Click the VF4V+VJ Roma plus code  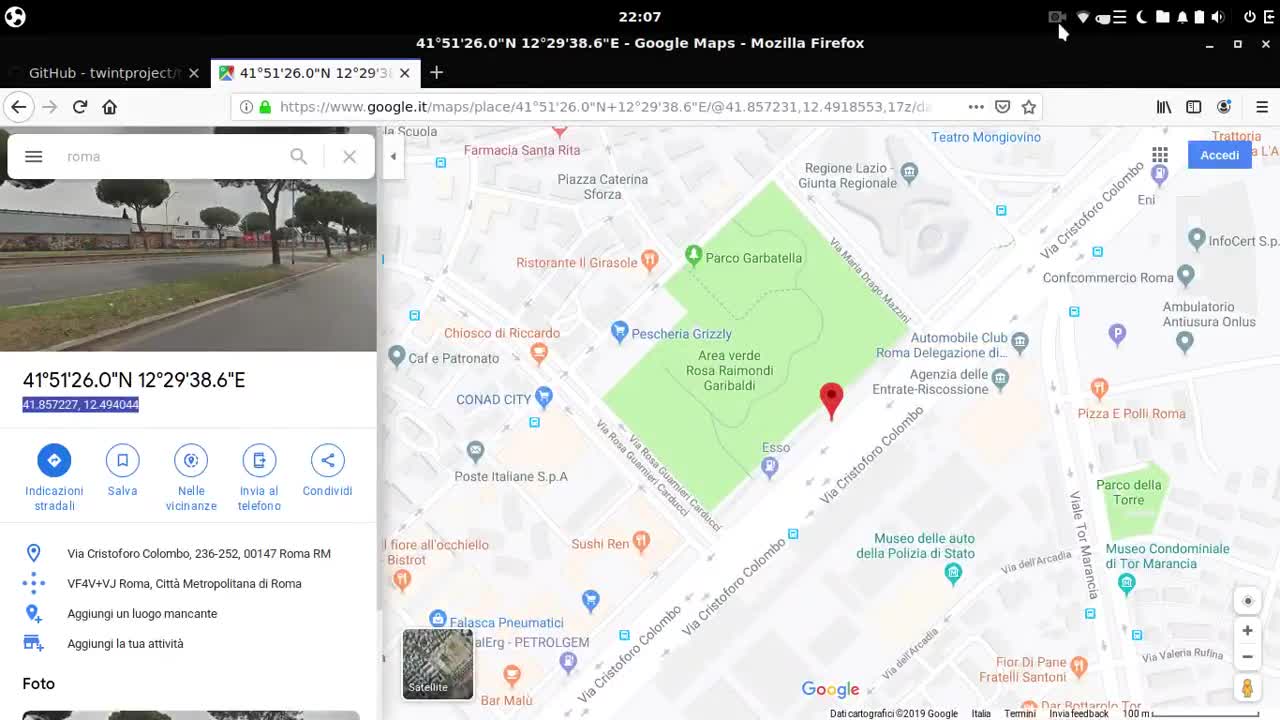(188, 583)
